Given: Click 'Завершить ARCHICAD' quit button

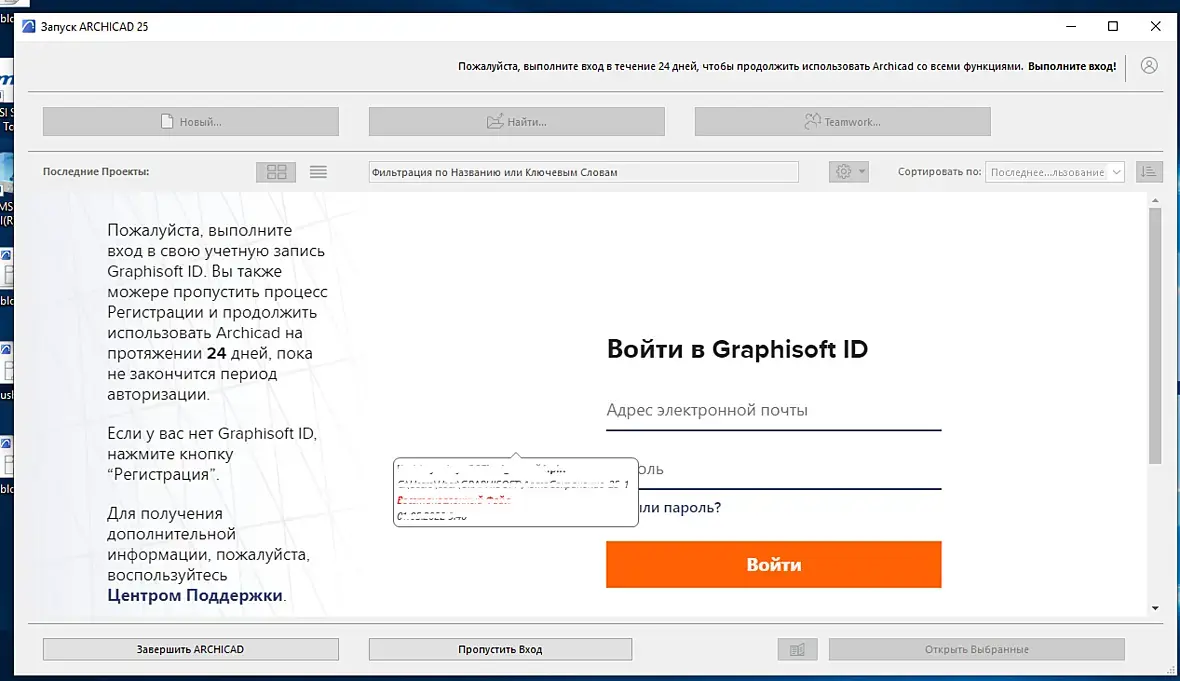Looking at the screenshot, I should pyautogui.click(x=190, y=649).
